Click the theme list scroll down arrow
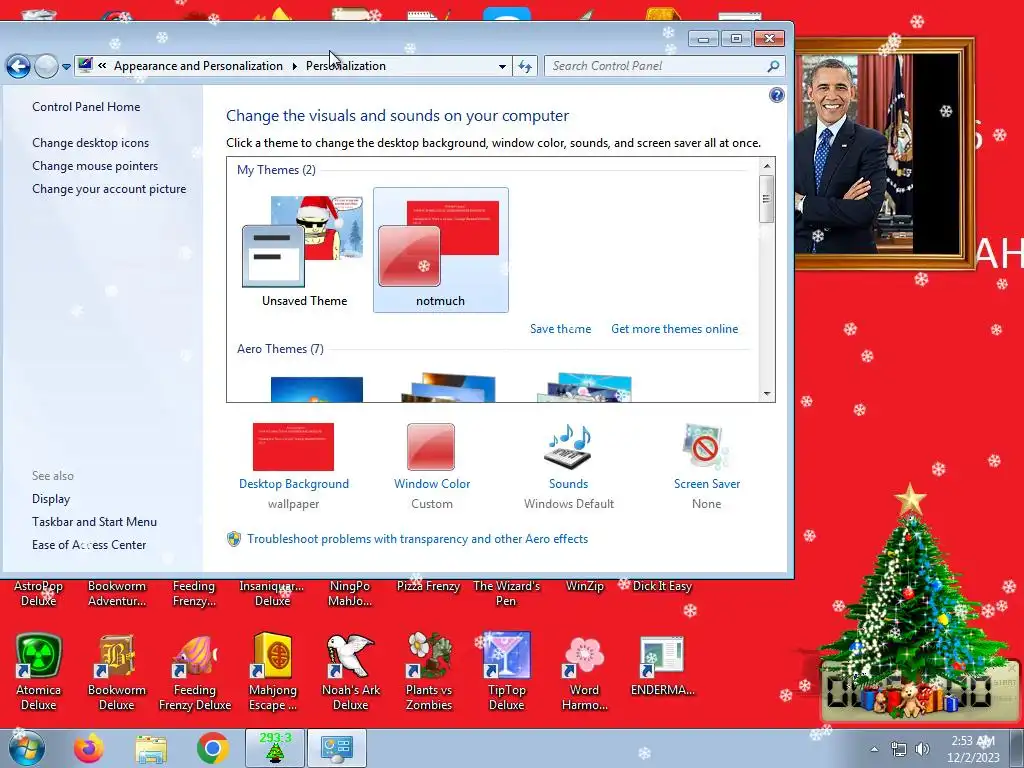The width and height of the screenshot is (1024, 768). (767, 394)
